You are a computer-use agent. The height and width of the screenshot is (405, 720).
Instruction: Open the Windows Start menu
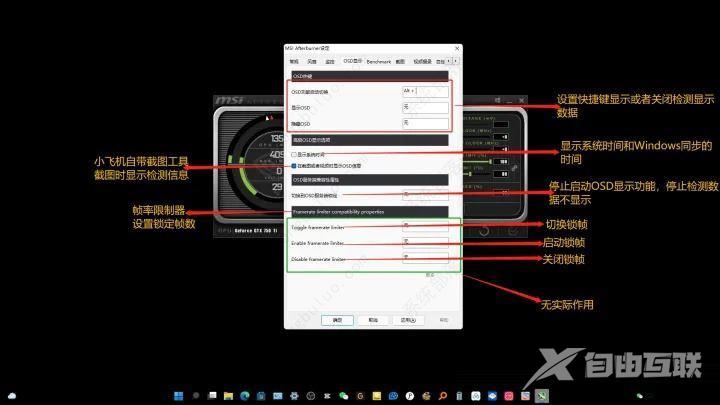pyautogui.click(x=179, y=396)
